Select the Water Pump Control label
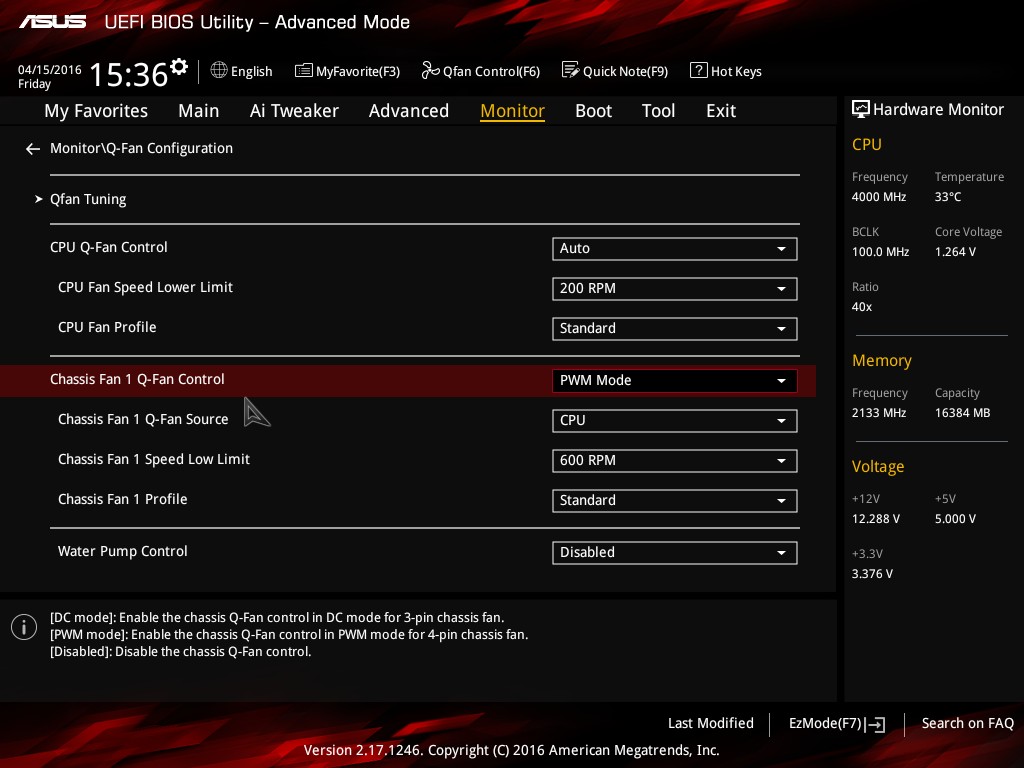The height and width of the screenshot is (768, 1024). point(123,552)
